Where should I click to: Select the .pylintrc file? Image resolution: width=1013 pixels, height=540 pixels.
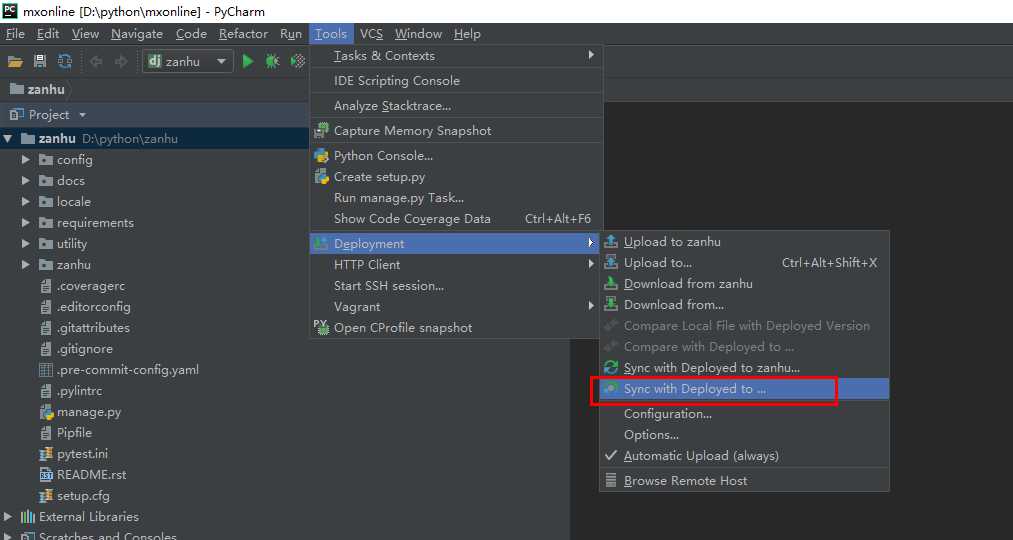[79, 391]
